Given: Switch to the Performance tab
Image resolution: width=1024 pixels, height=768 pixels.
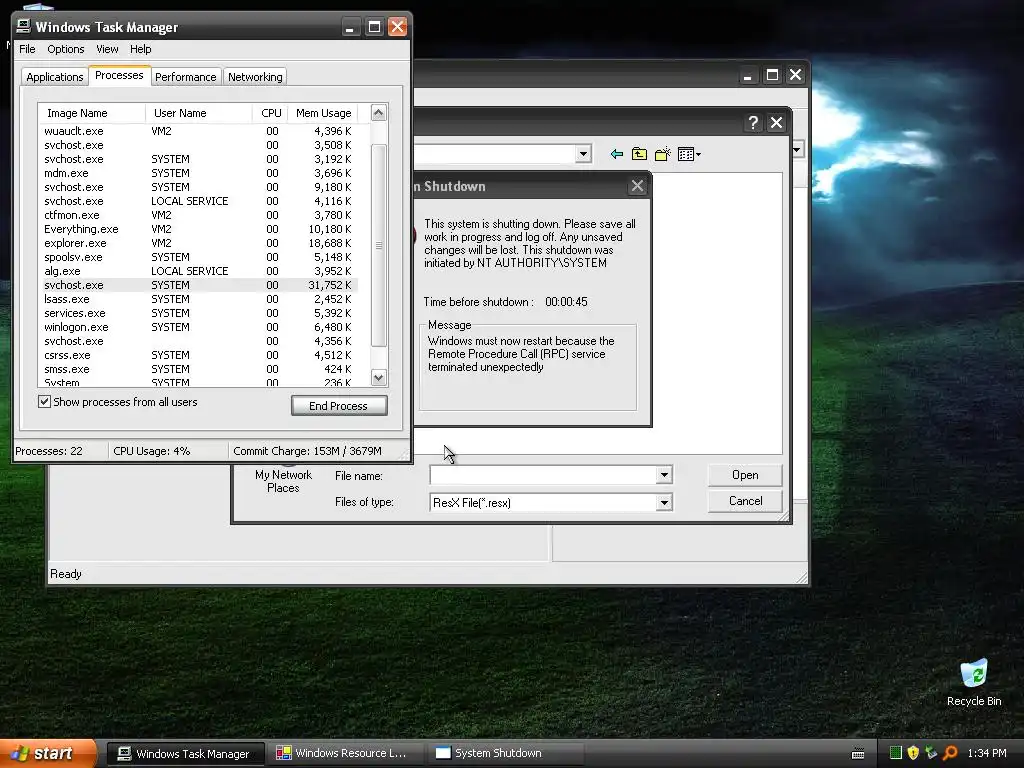Looking at the screenshot, I should pyautogui.click(x=185, y=77).
